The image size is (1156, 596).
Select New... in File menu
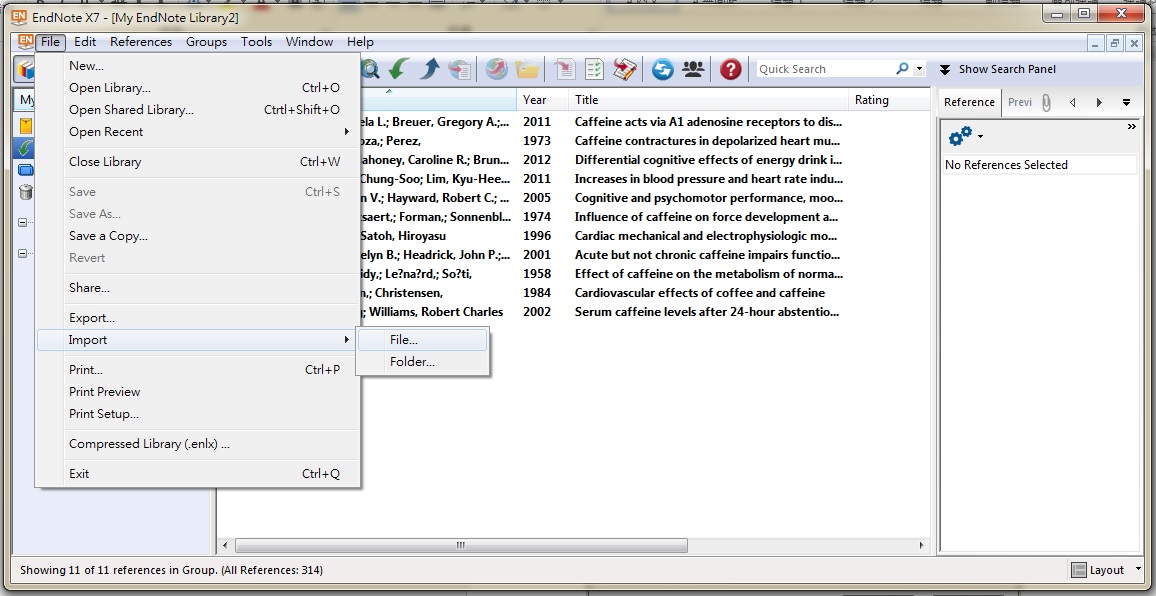tap(199, 66)
